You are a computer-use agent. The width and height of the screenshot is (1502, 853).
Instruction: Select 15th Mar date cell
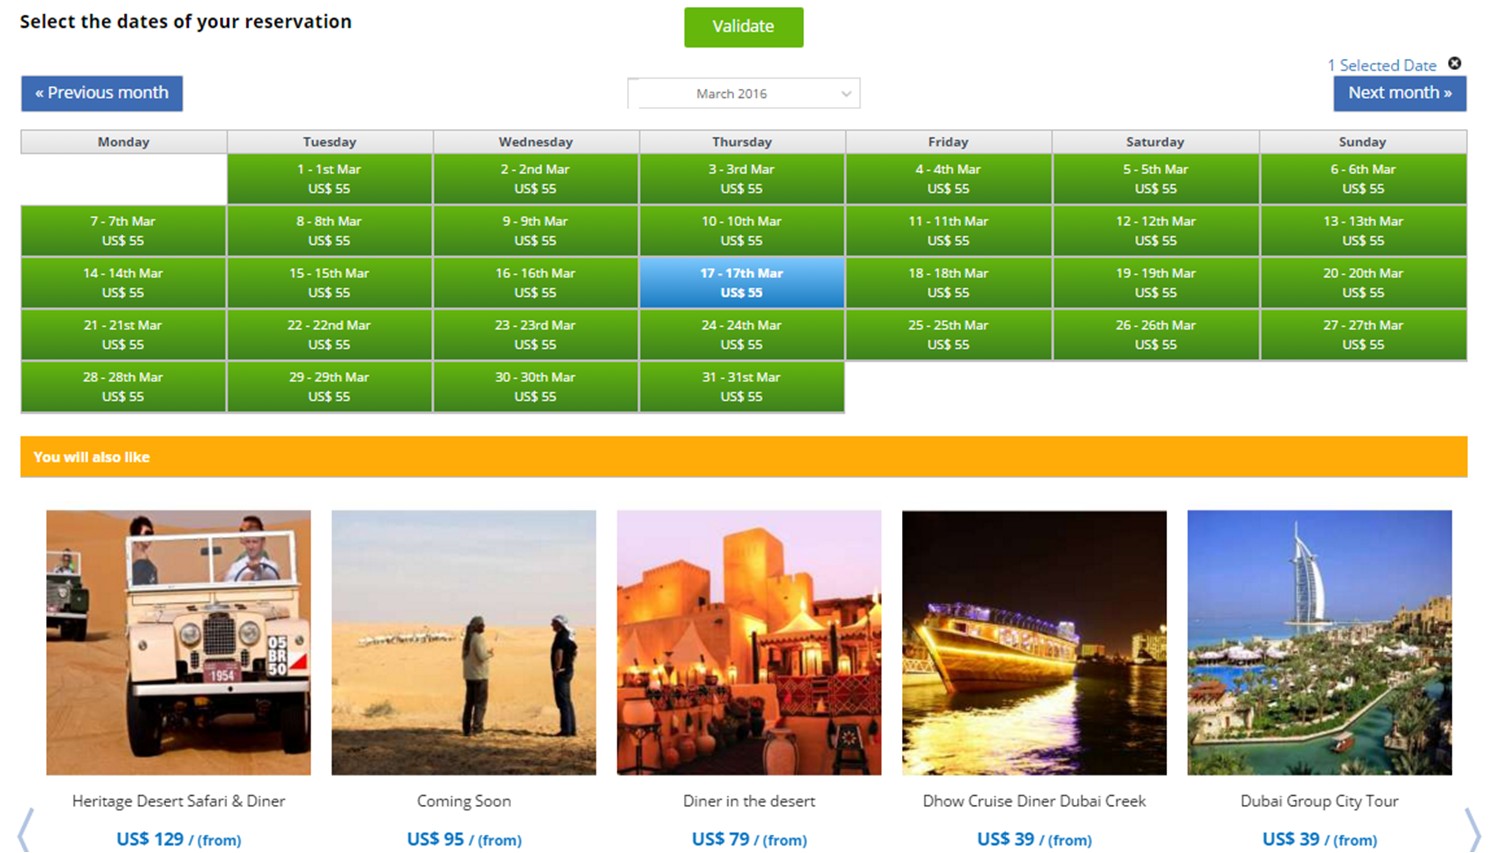click(x=329, y=283)
